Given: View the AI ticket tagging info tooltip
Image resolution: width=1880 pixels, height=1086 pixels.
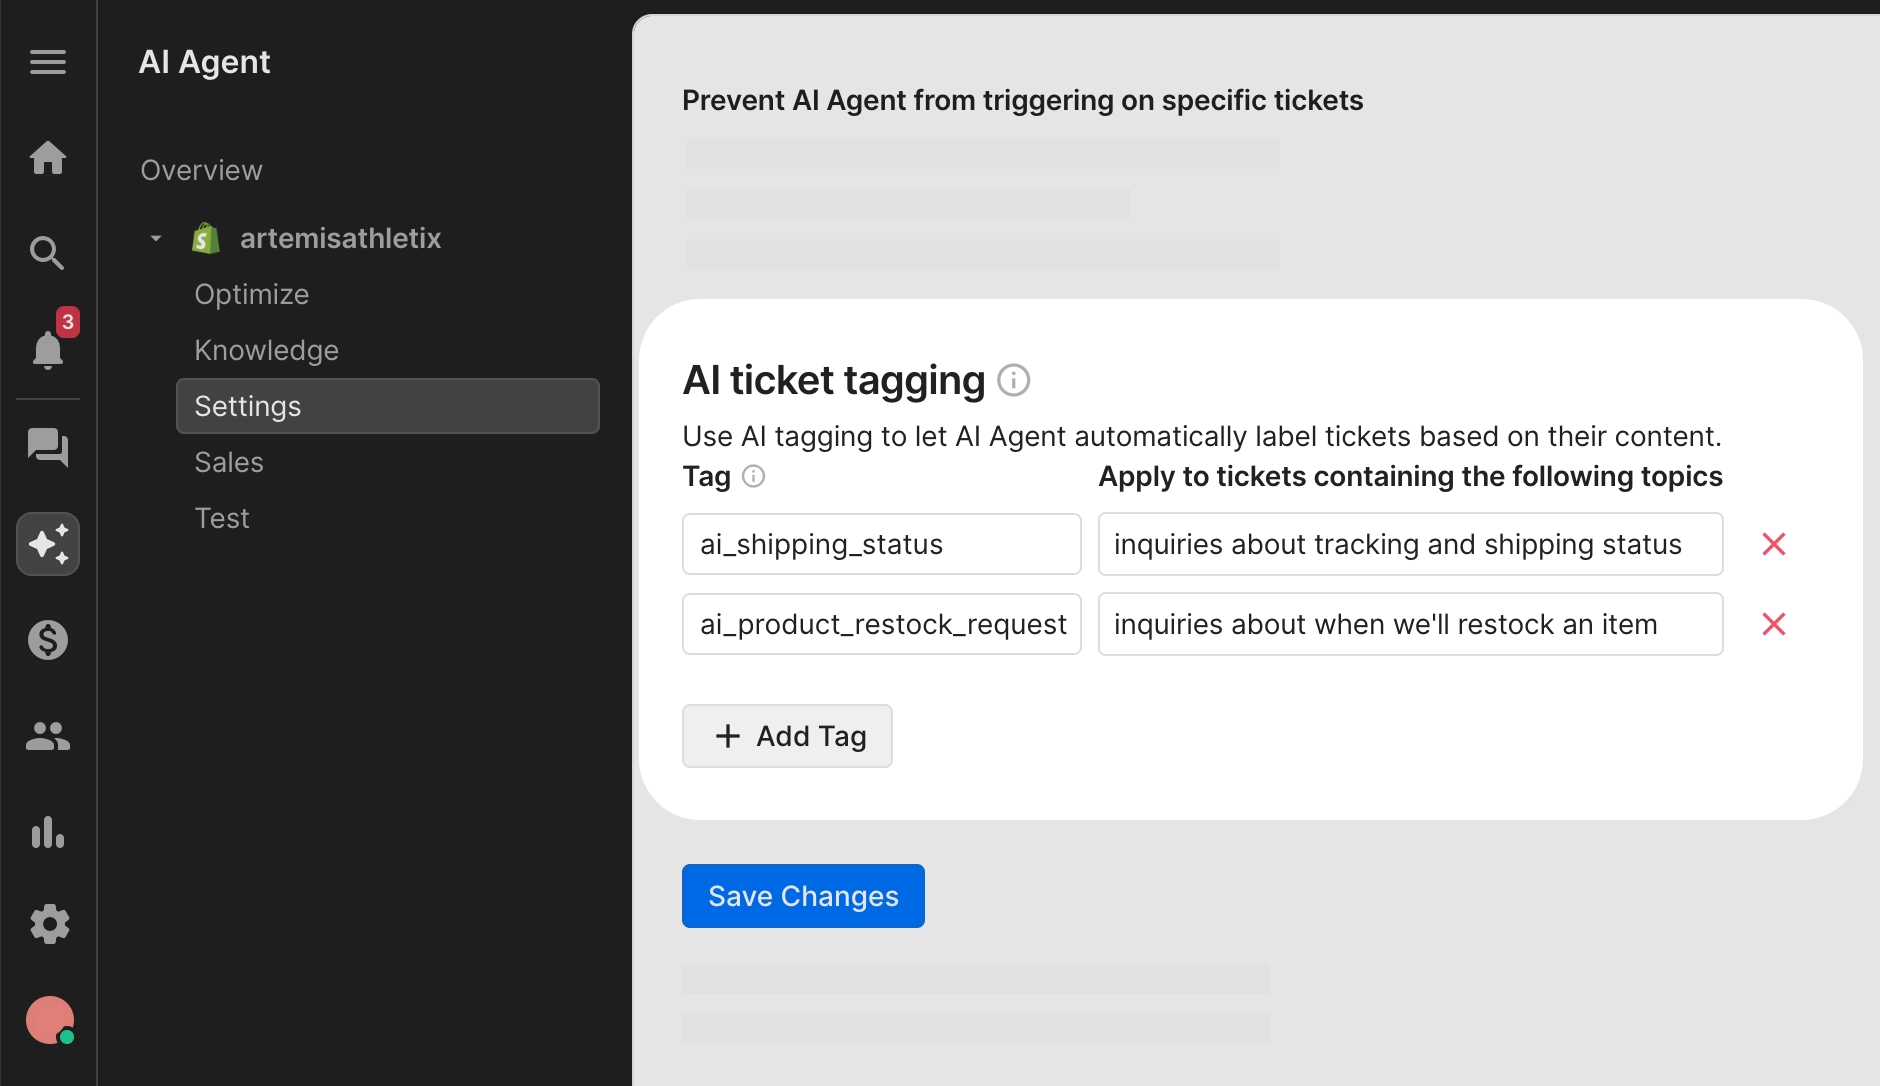Looking at the screenshot, I should 1013,380.
